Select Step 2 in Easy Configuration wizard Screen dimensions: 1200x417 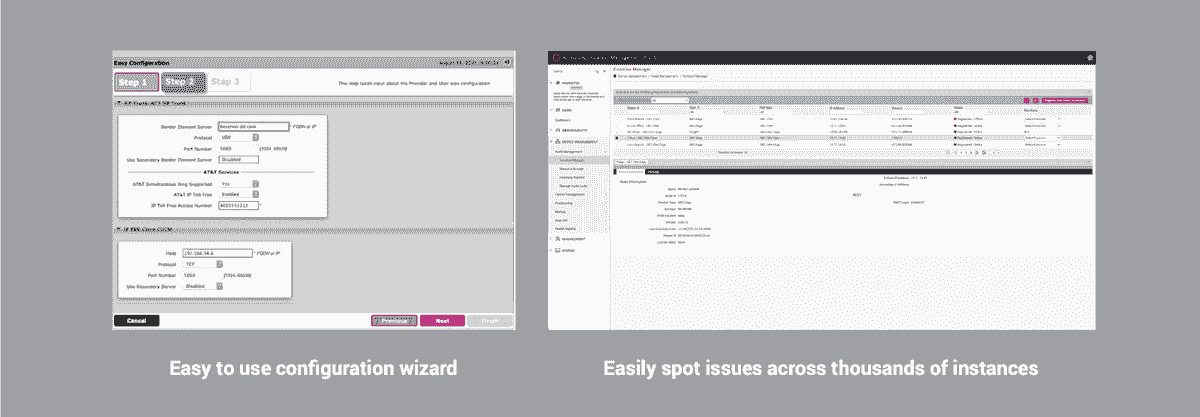(183, 82)
